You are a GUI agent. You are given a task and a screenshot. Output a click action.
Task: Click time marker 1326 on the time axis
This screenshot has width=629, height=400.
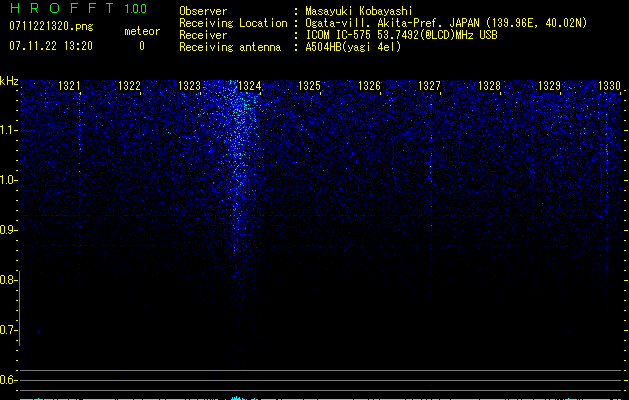369,86
